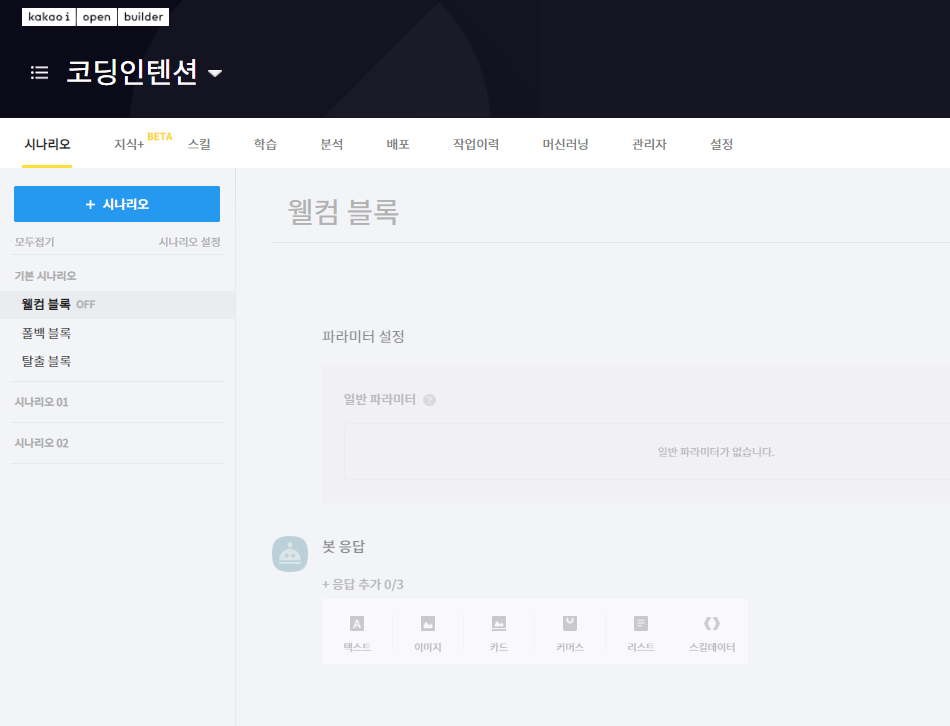Add a 스킬데이터 response type
The height and width of the screenshot is (726, 950).
pos(712,633)
